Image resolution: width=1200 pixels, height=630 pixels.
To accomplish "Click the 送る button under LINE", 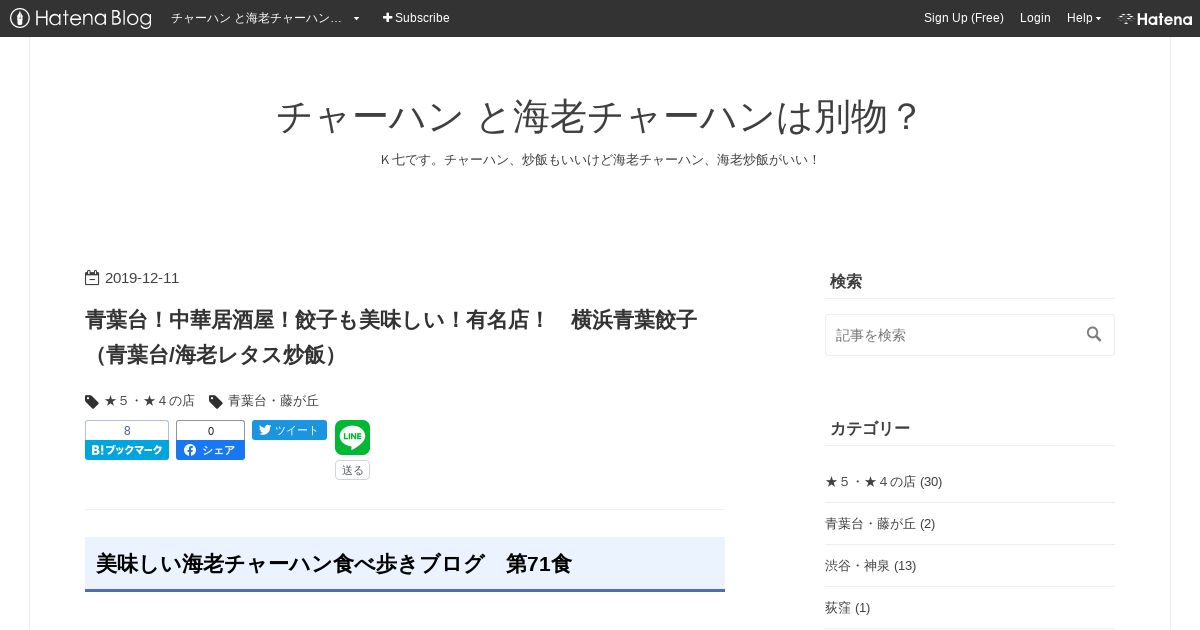I will pos(352,470).
